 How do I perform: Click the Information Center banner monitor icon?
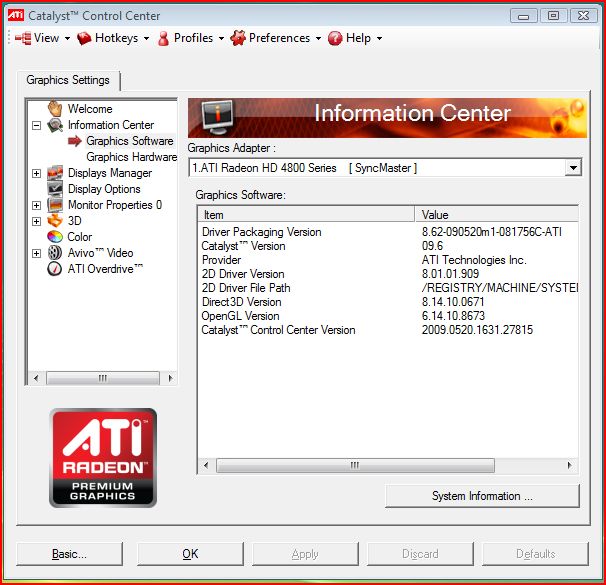point(217,117)
